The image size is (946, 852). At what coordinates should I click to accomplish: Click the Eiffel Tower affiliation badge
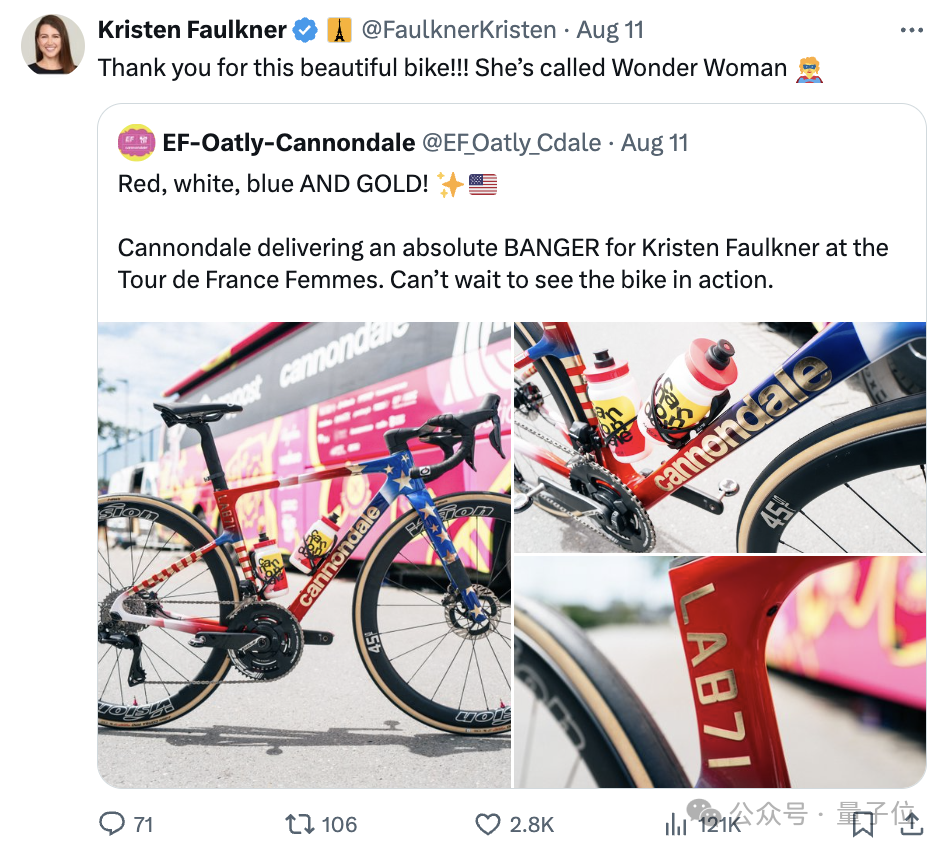pos(339,31)
